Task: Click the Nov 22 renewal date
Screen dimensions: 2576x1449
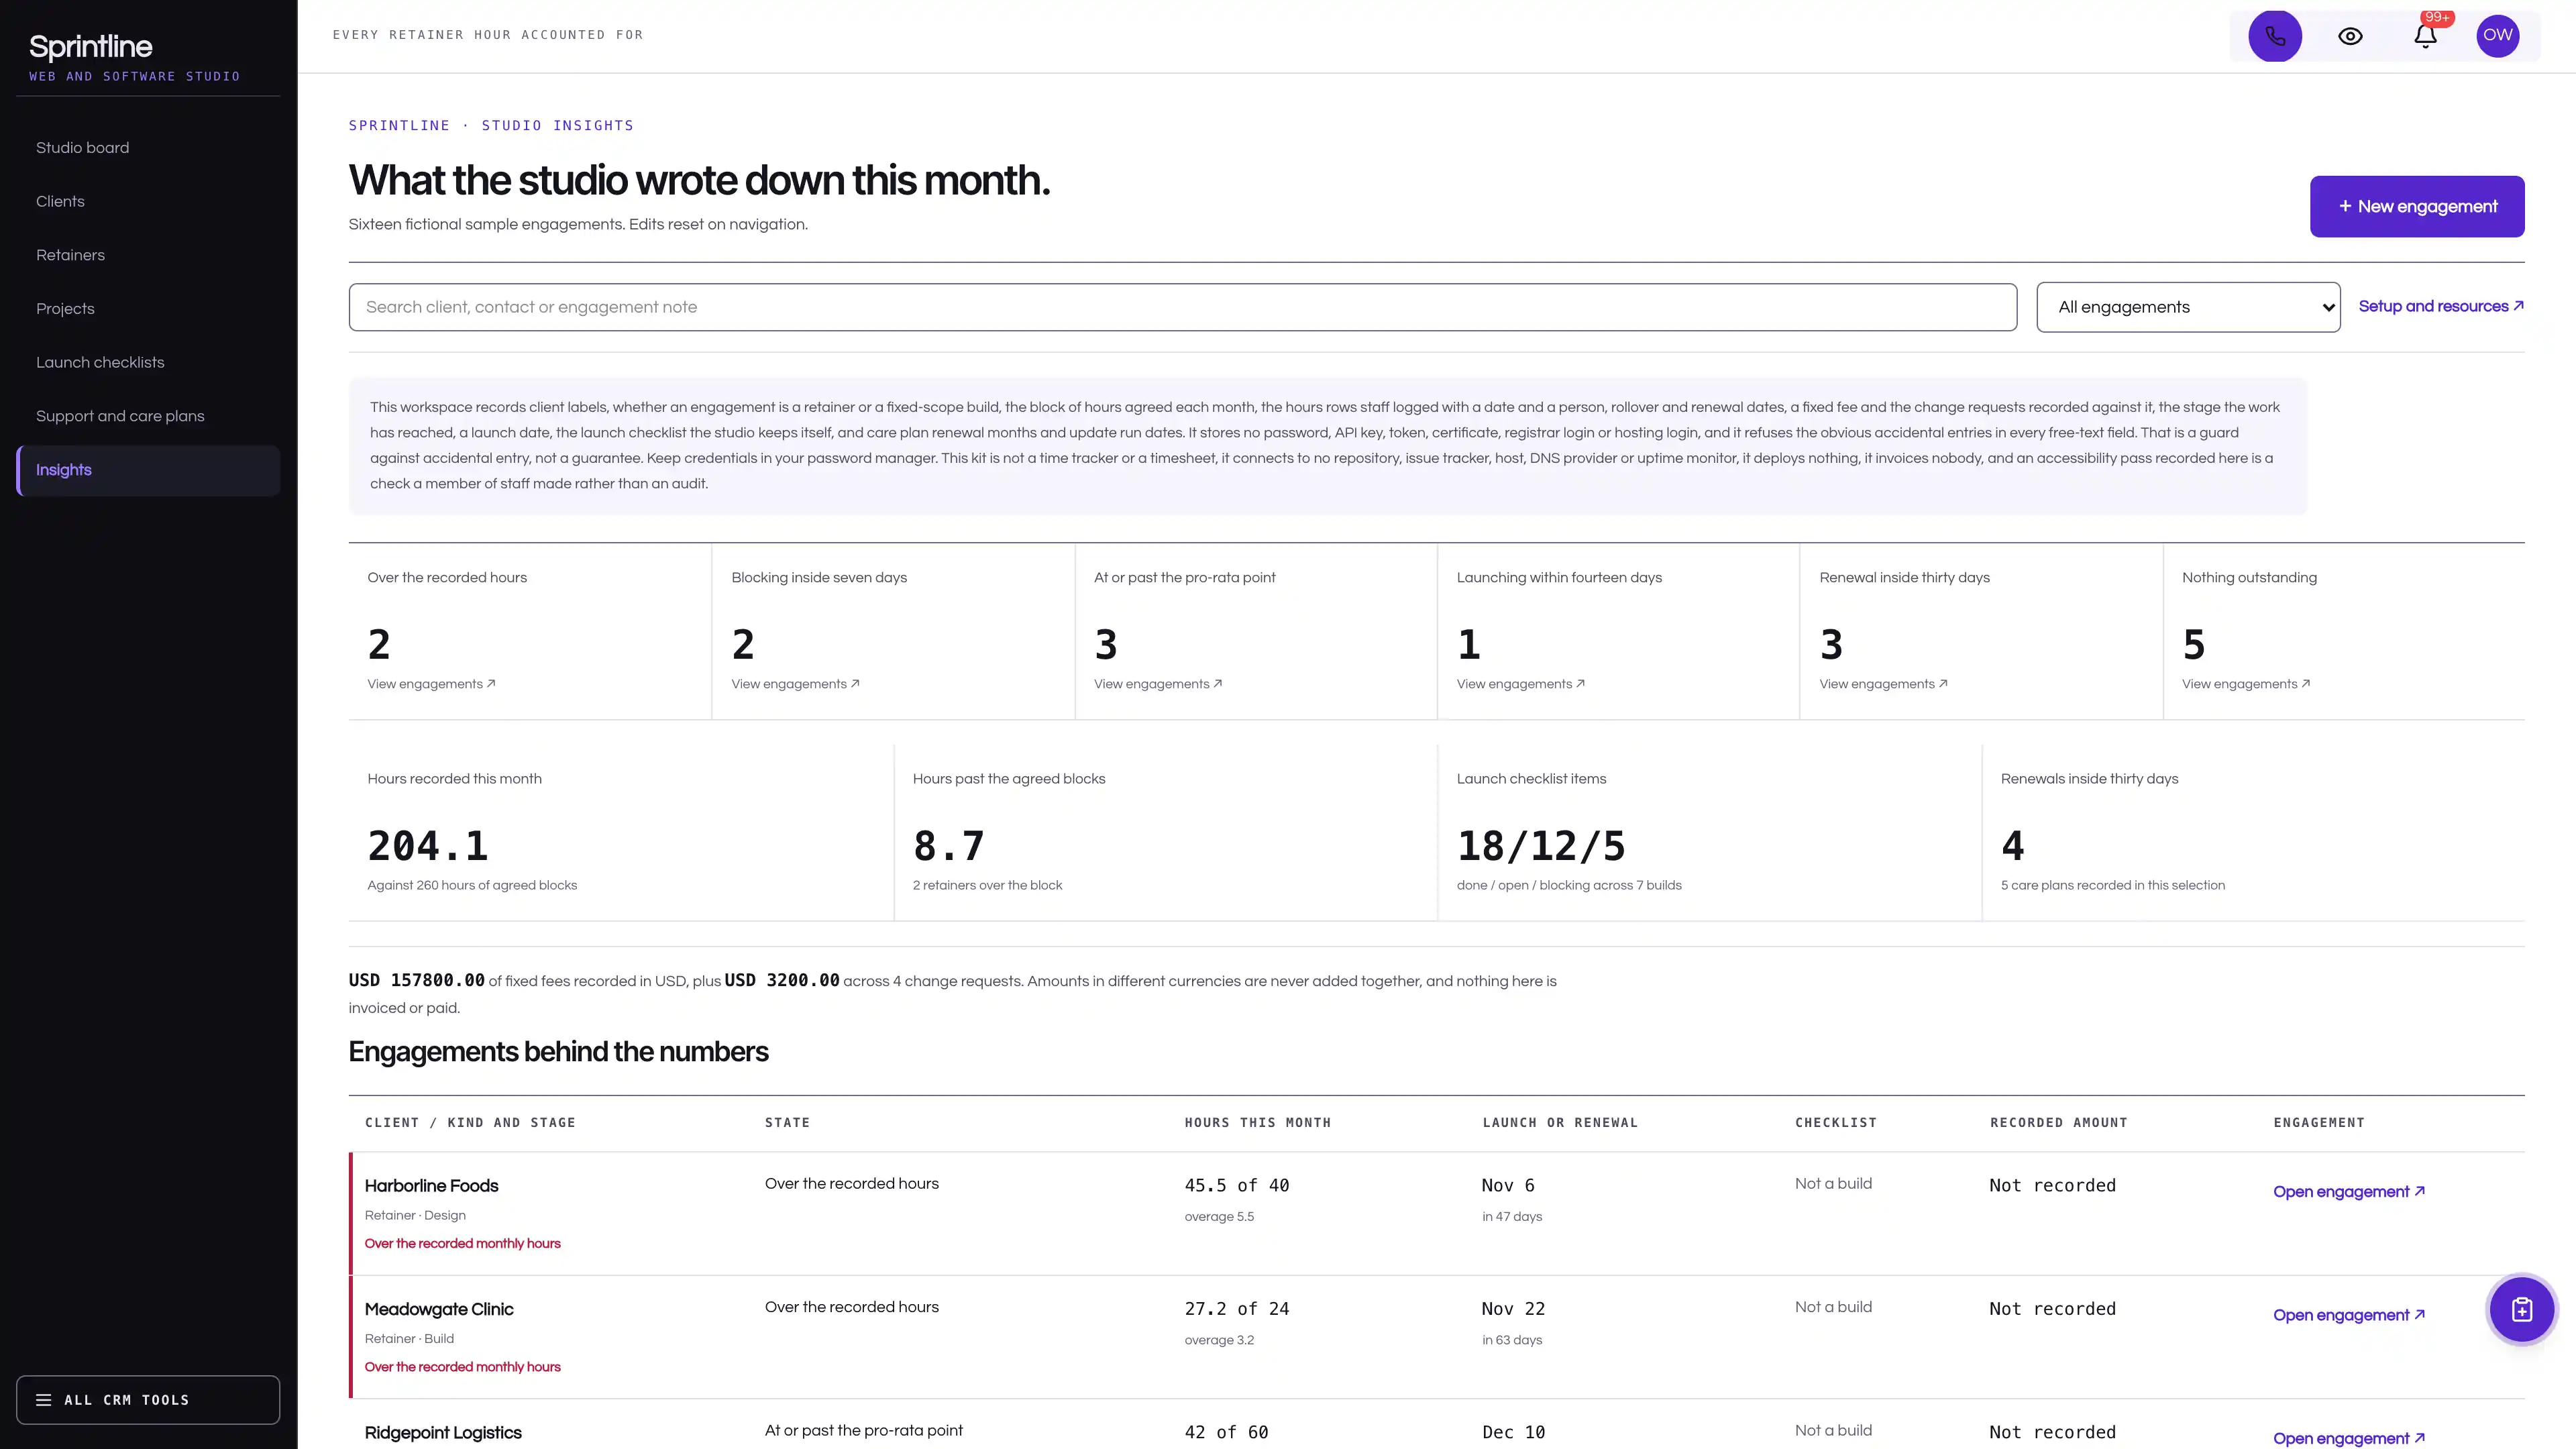Action: pyautogui.click(x=1513, y=1309)
